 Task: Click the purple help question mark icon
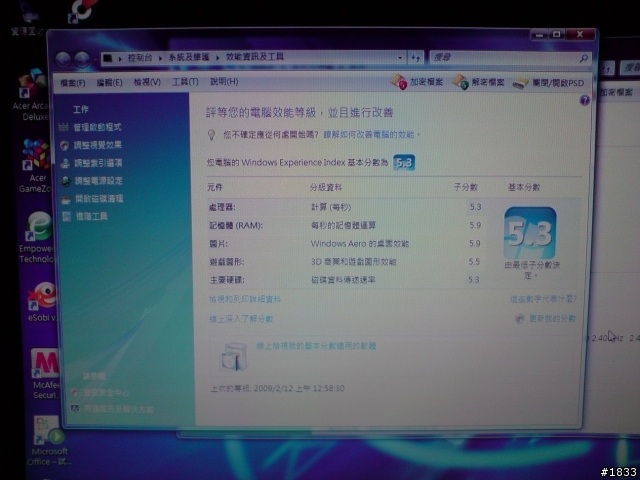(584, 100)
